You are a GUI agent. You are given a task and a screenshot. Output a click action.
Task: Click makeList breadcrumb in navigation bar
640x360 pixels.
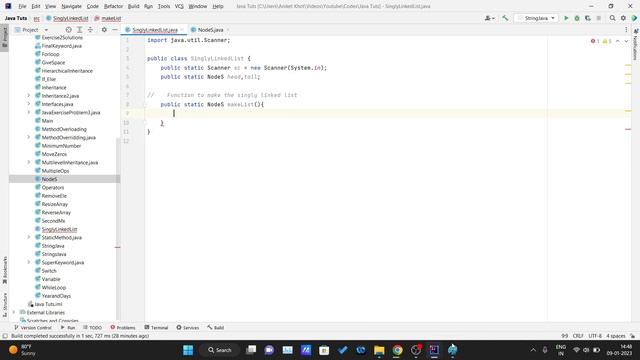pyautogui.click(x=108, y=18)
